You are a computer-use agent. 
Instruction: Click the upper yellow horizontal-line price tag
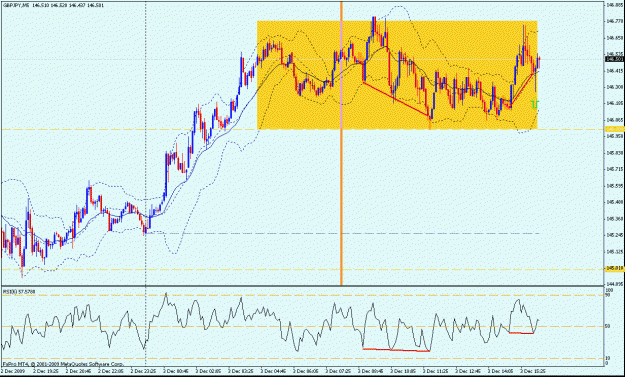[614, 129]
